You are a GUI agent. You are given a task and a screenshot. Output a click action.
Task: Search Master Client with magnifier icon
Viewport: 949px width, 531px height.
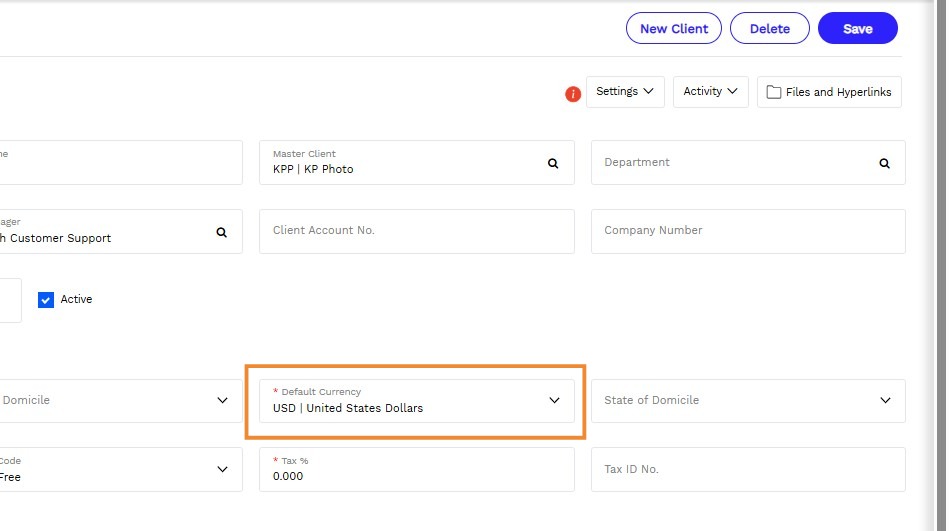tap(553, 163)
